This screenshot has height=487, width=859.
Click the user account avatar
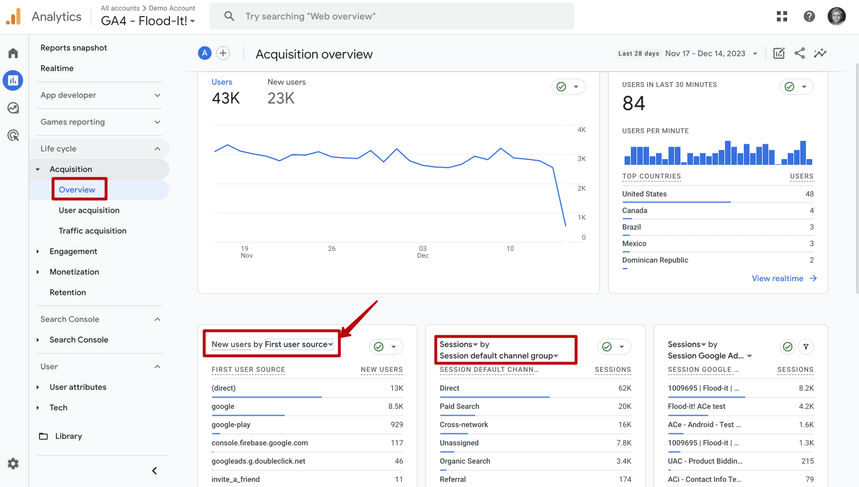pyautogui.click(x=837, y=16)
